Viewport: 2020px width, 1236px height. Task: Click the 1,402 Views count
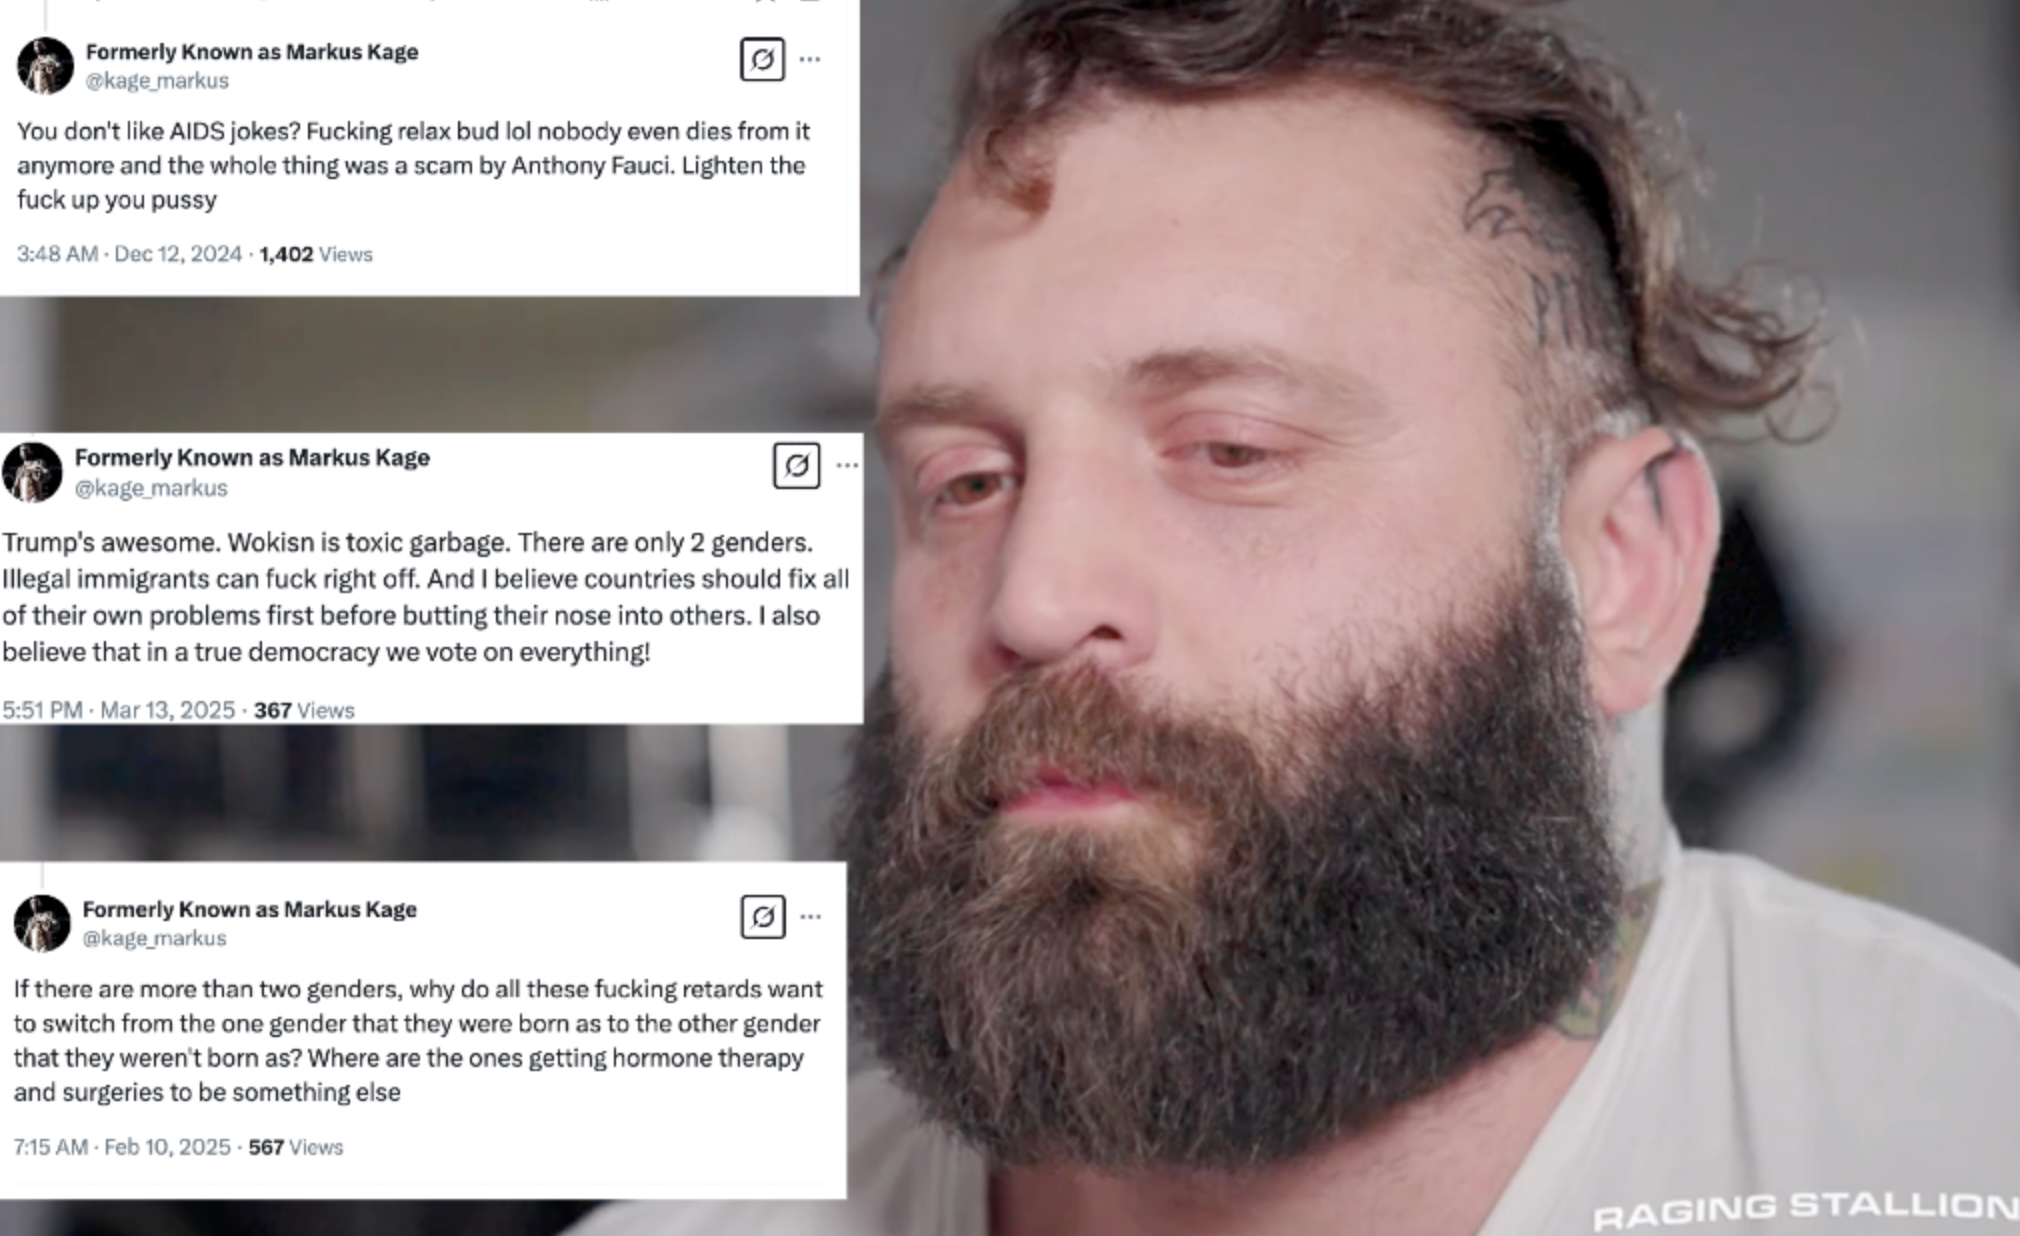click(x=316, y=254)
